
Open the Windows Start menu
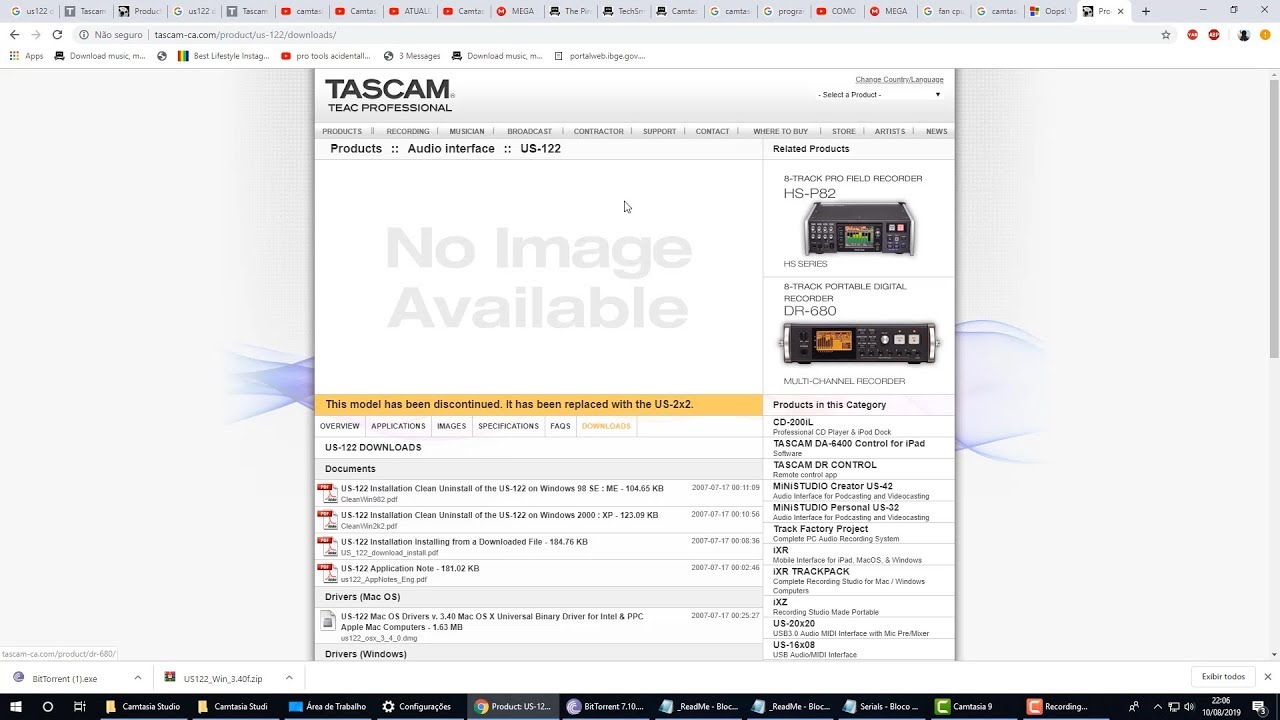16,706
